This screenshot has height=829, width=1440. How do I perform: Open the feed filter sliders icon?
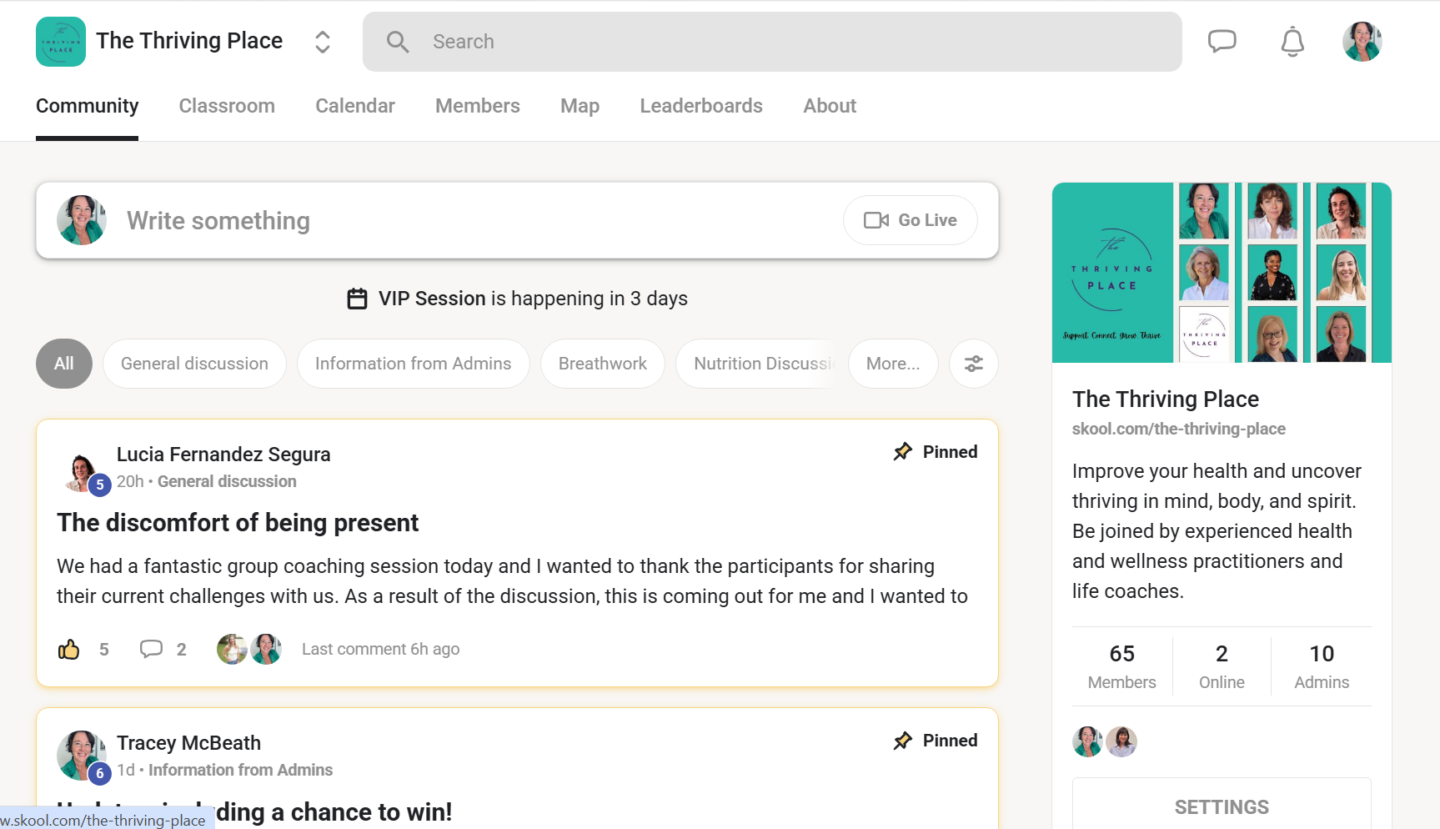[x=974, y=364]
